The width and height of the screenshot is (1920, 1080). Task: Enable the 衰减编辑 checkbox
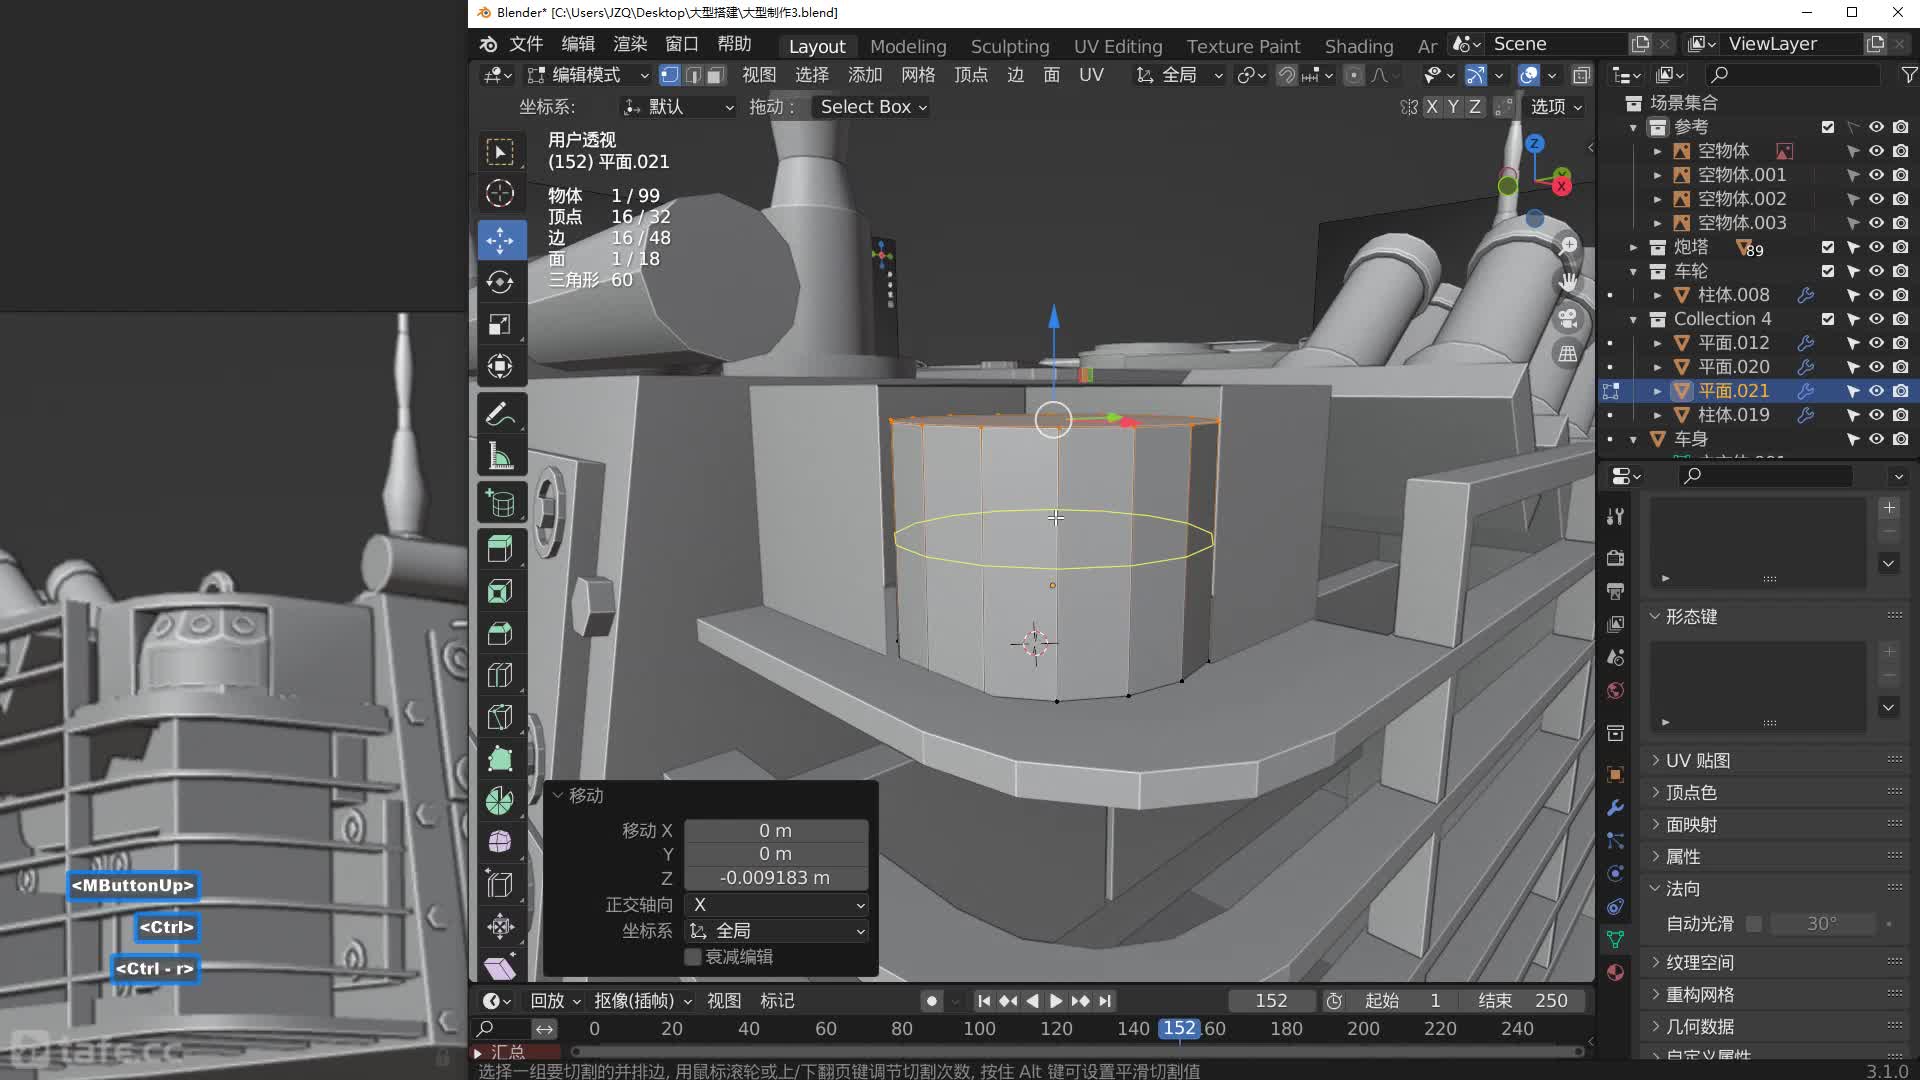[692, 957]
